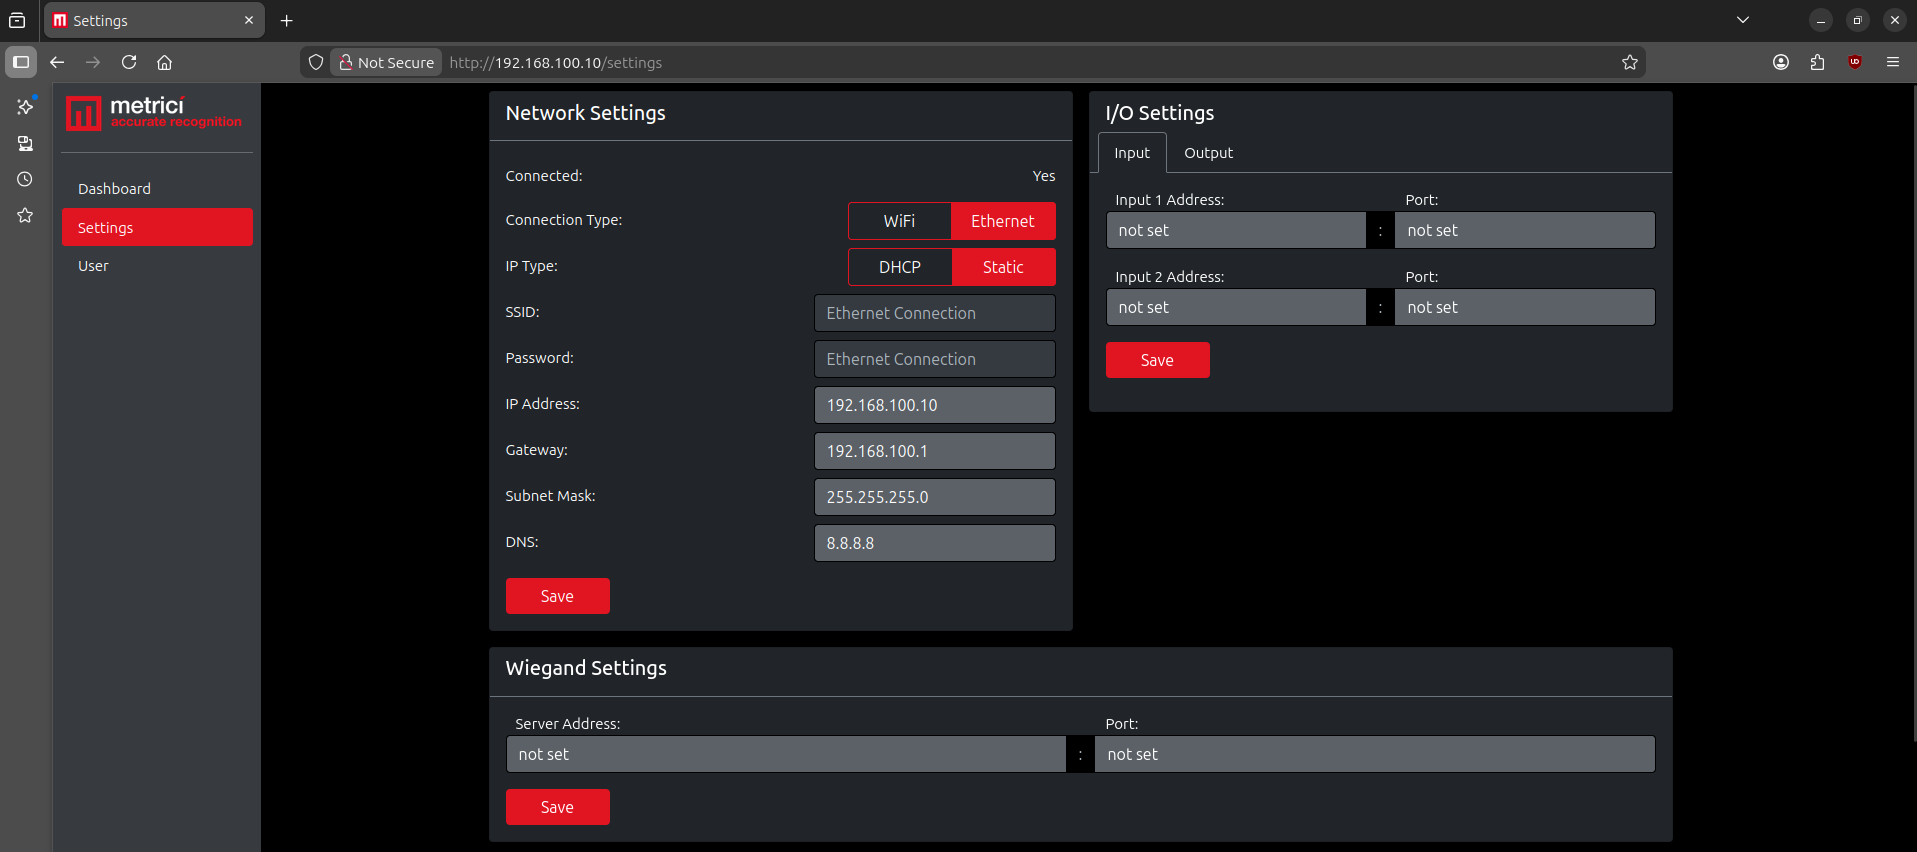Open recent browsing Firefox View icon

[x=17, y=20]
